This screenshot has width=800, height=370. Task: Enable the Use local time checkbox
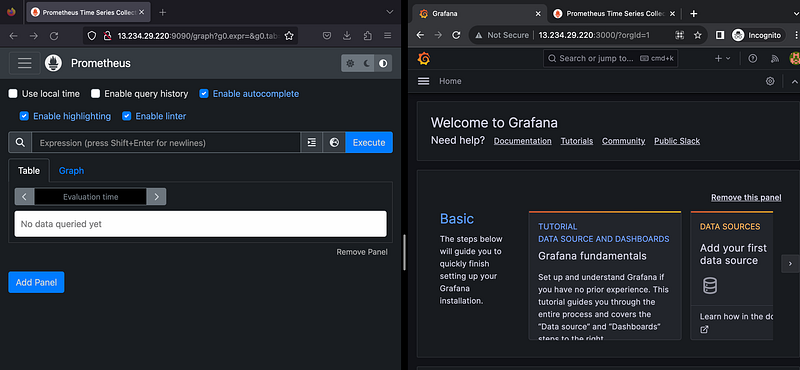[x=13, y=94]
